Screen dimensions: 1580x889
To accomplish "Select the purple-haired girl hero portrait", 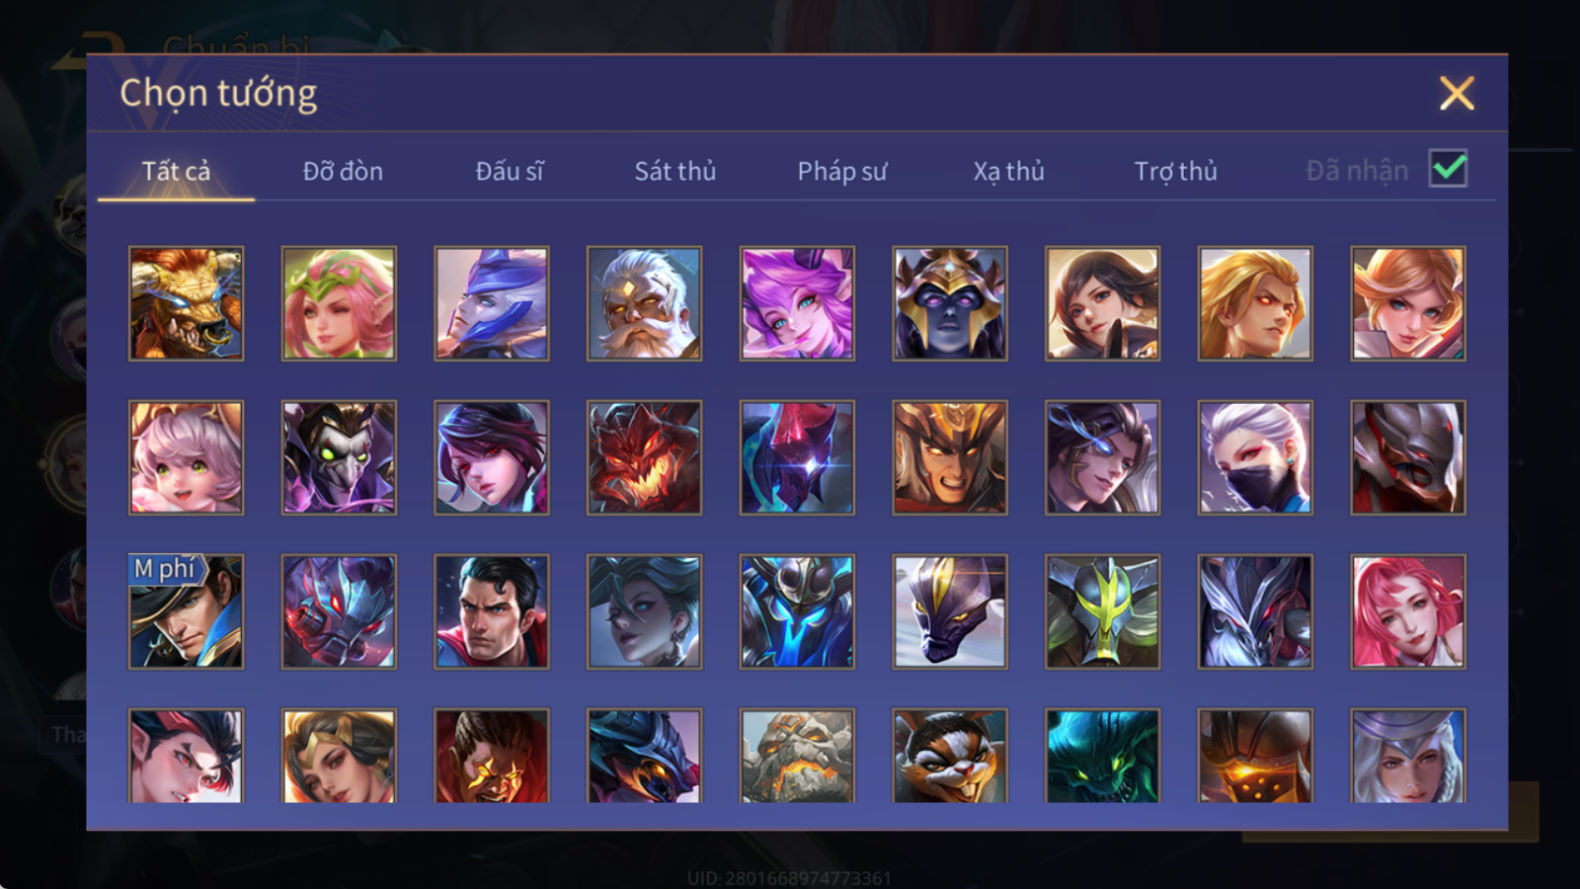I will coord(797,303).
